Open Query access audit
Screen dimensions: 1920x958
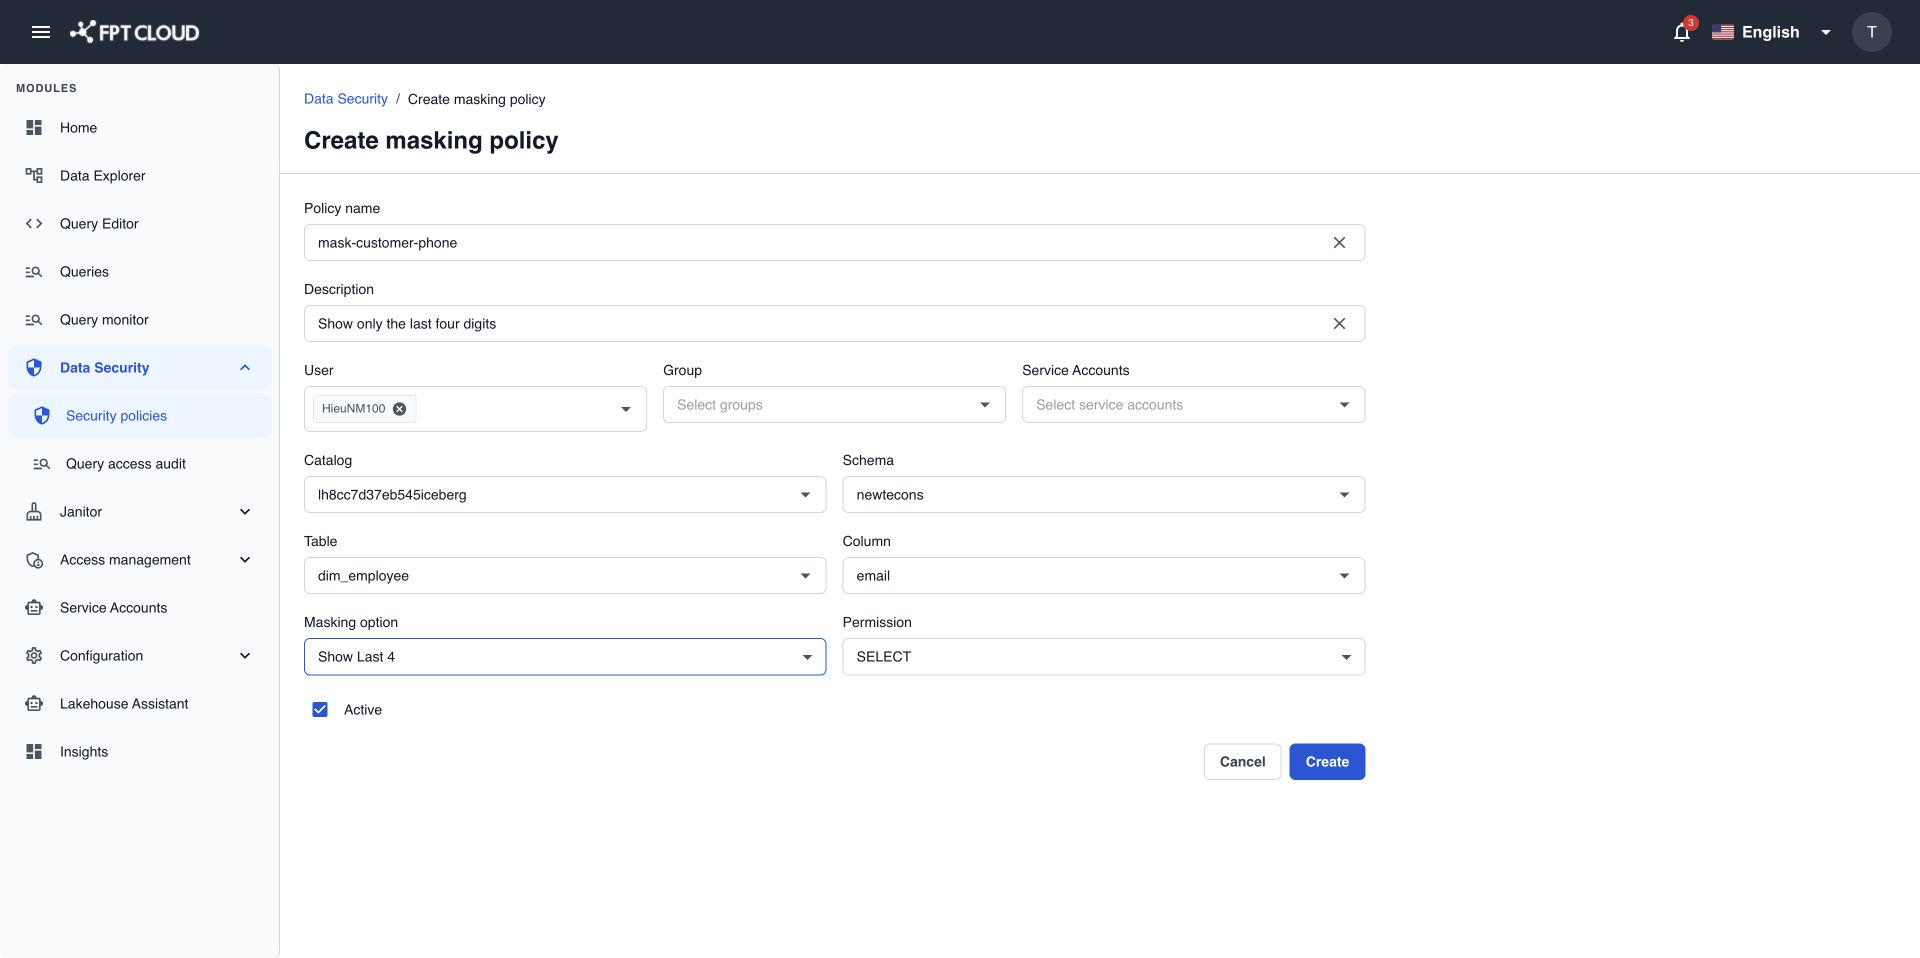(139, 464)
